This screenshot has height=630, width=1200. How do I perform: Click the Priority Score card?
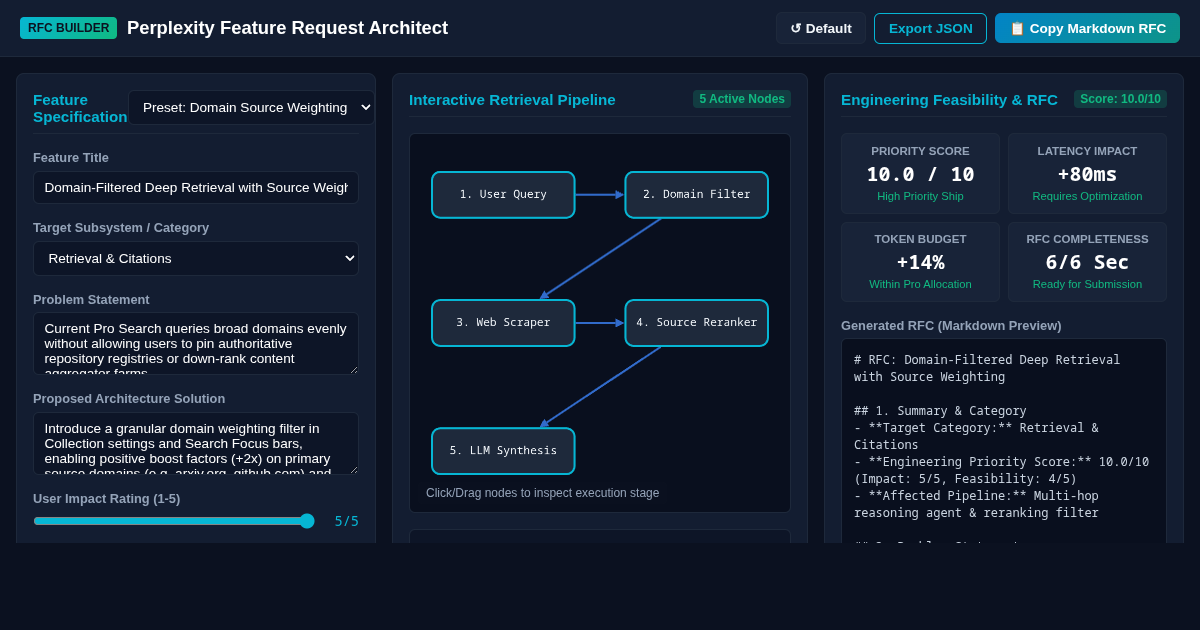tap(920, 174)
